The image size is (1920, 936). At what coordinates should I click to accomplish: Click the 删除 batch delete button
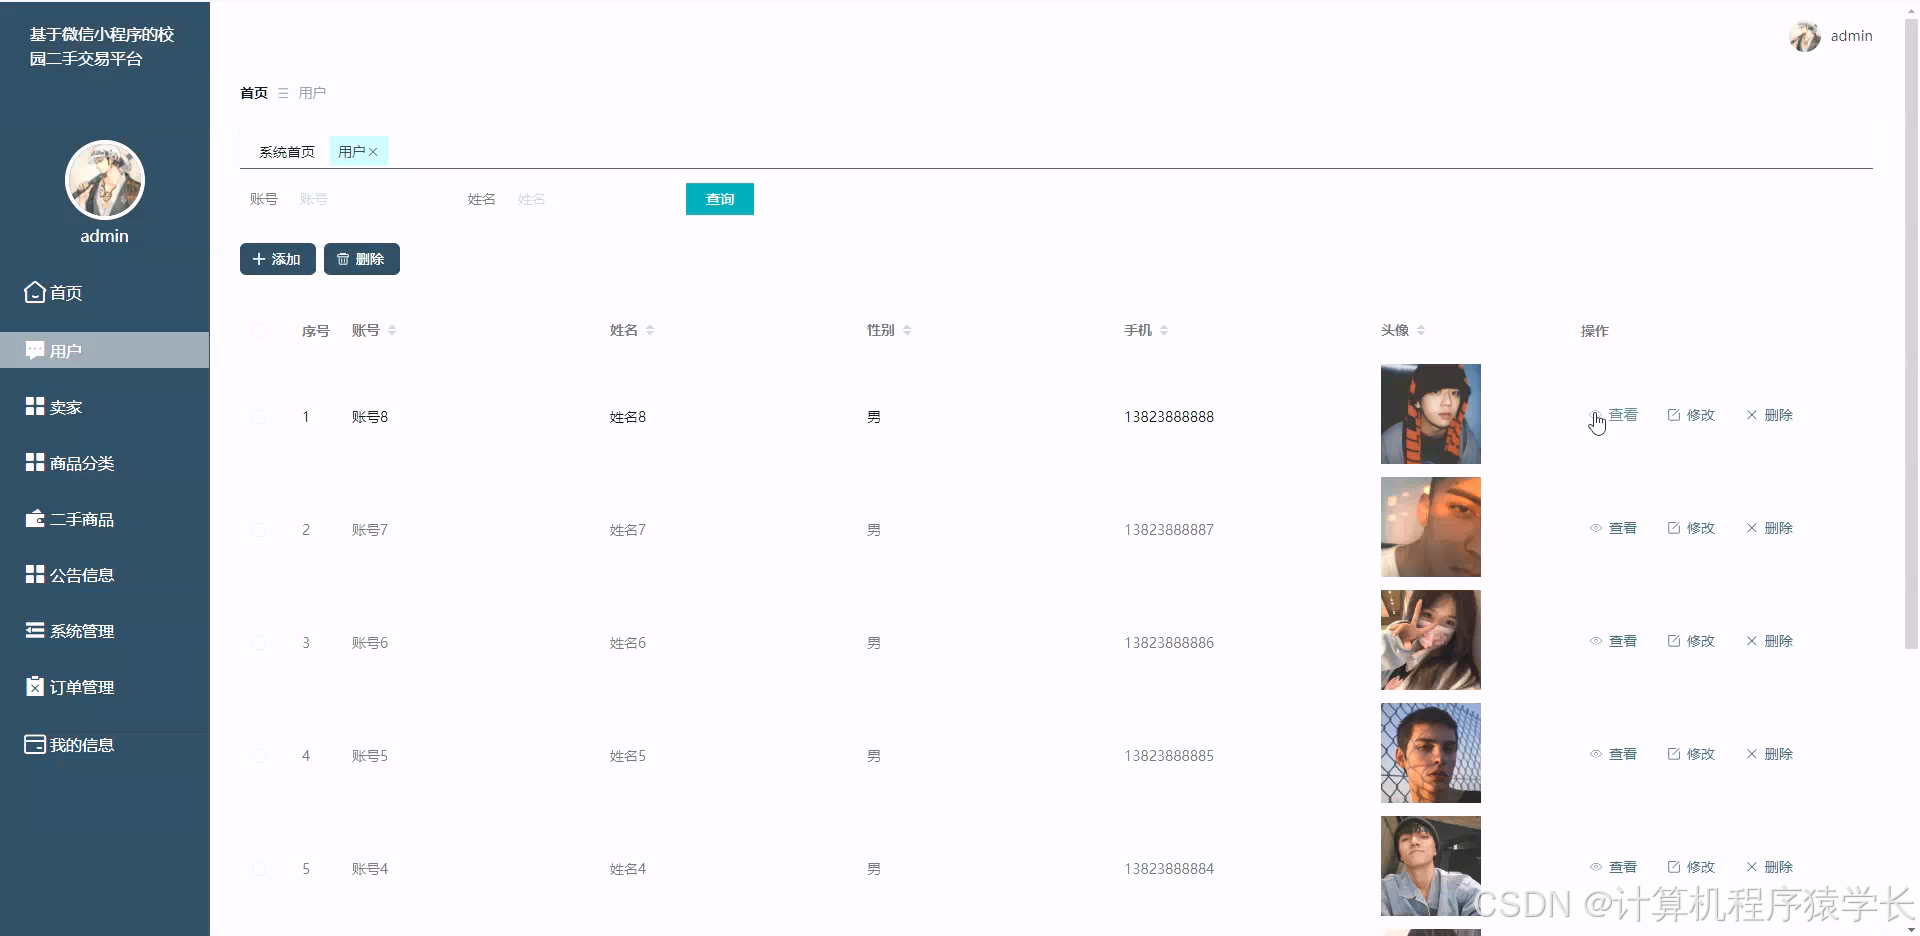362,259
